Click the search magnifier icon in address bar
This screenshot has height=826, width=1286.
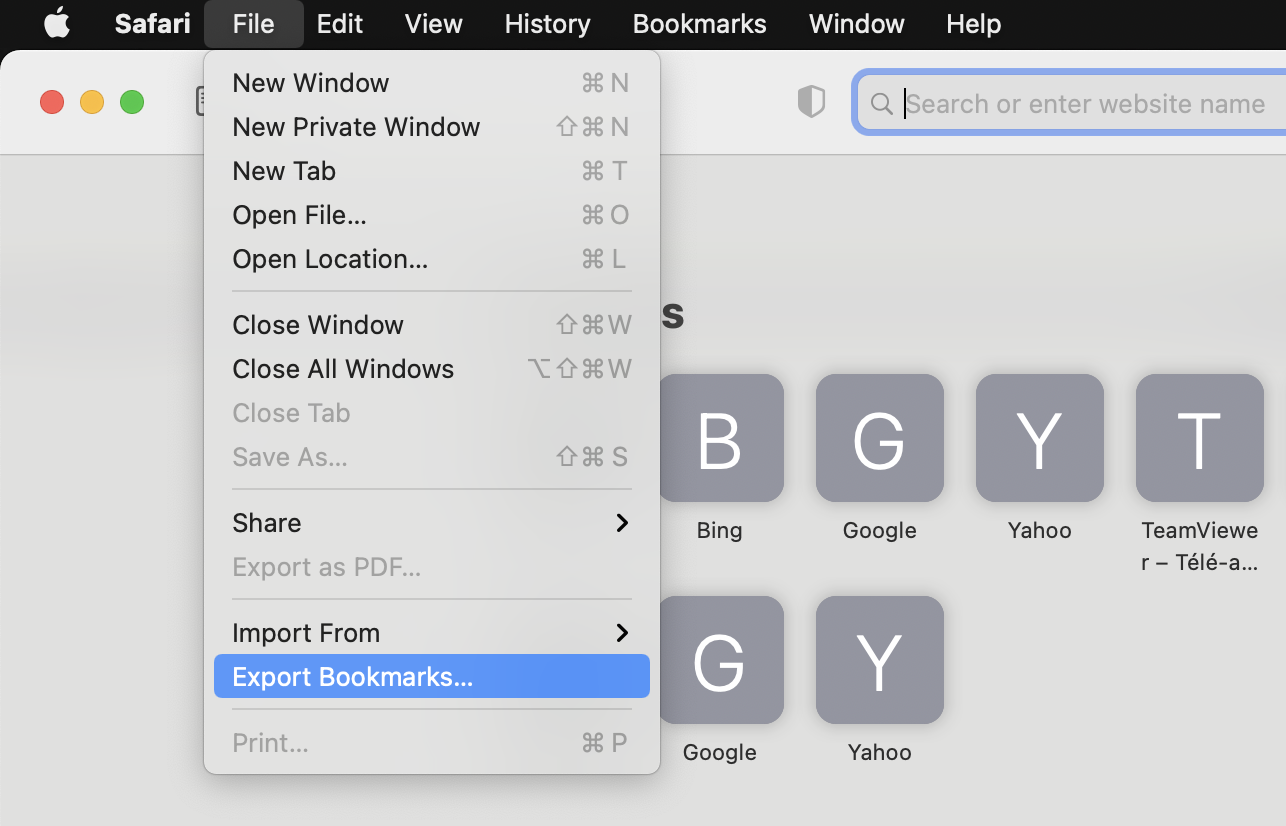881,104
